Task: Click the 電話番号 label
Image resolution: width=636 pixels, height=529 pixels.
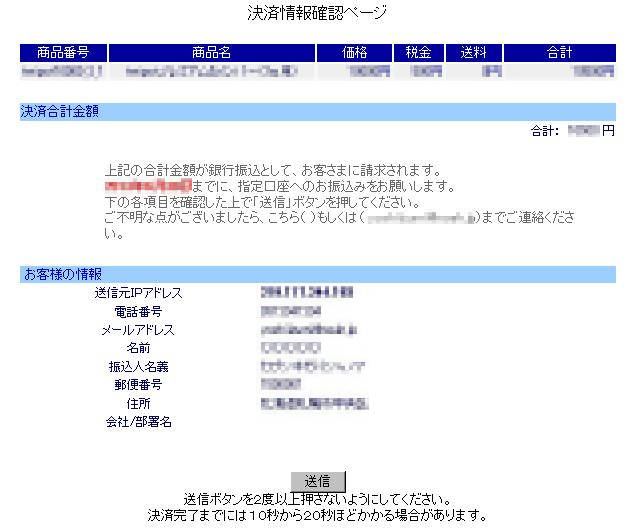Action: 138,312
